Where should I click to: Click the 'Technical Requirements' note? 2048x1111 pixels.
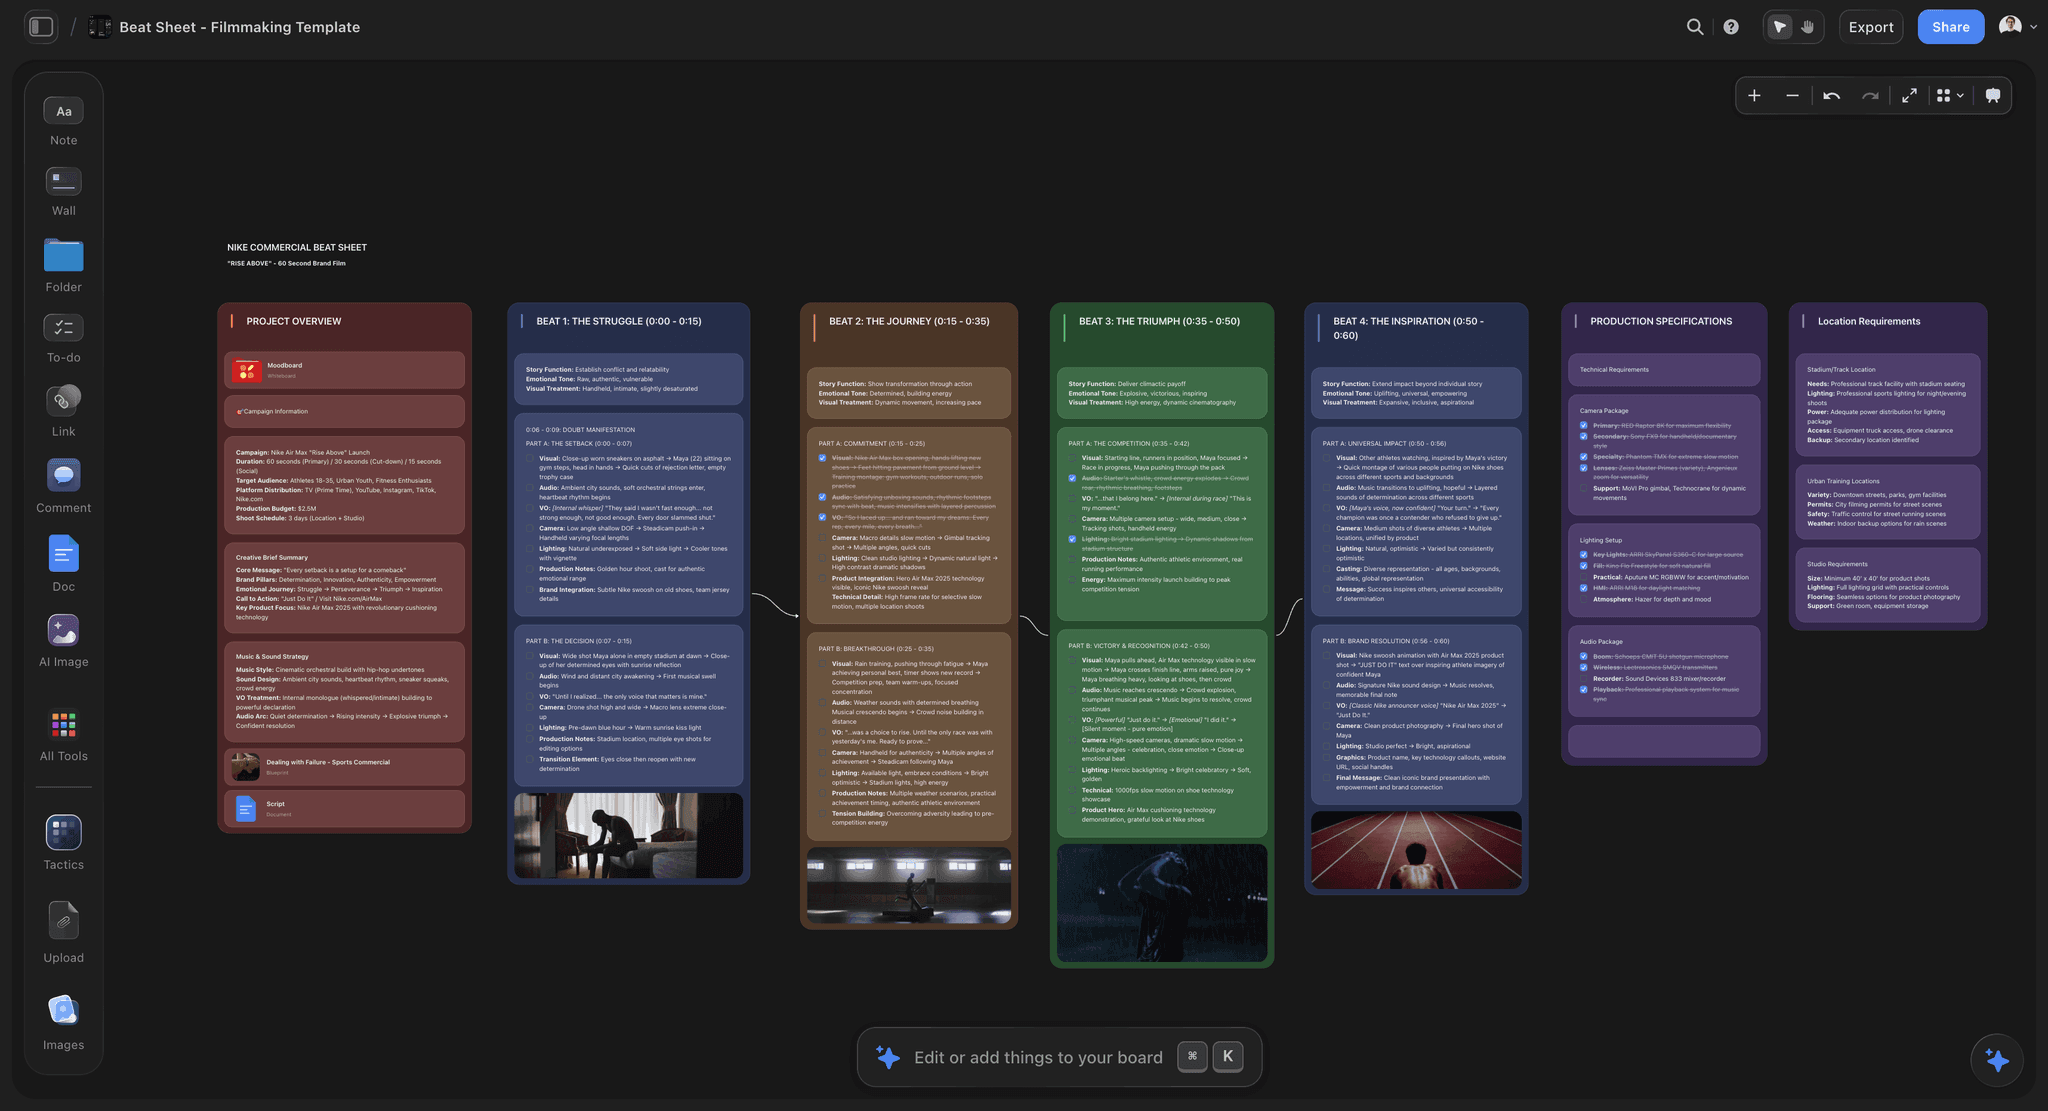[1664, 369]
